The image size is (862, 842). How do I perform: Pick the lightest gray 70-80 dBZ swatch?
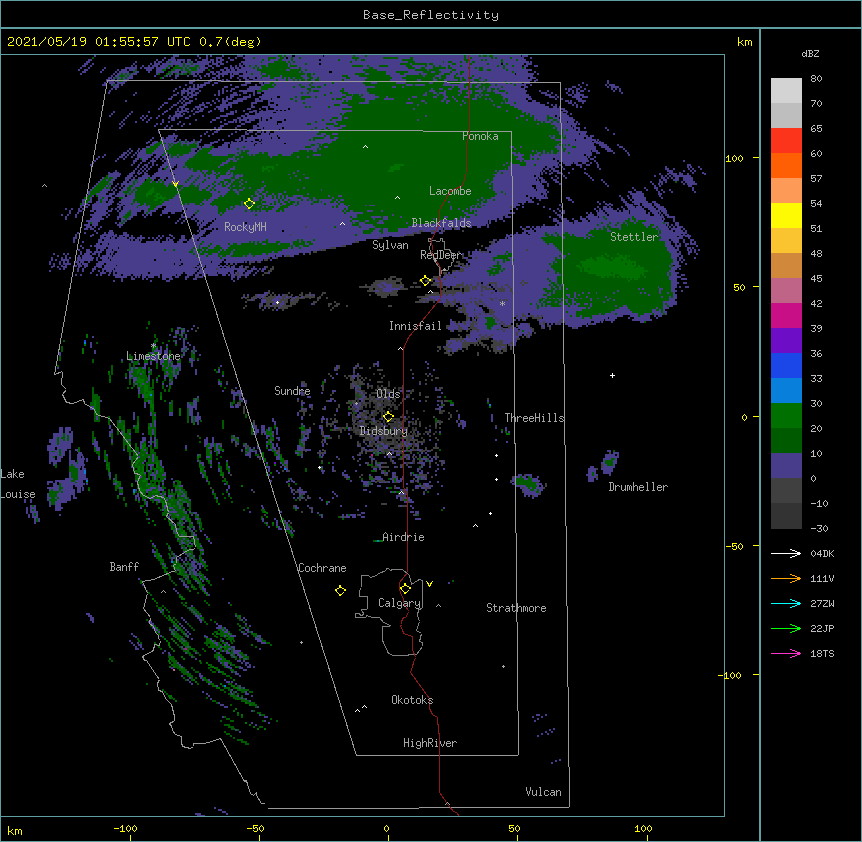(786, 91)
